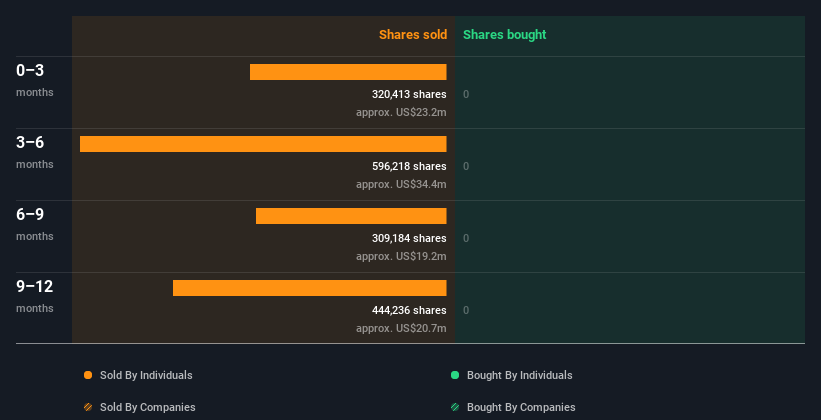Viewport: 821px width, 420px height.
Task: Click the bought value 0 in 0–3 months row
Action: pos(466,94)
